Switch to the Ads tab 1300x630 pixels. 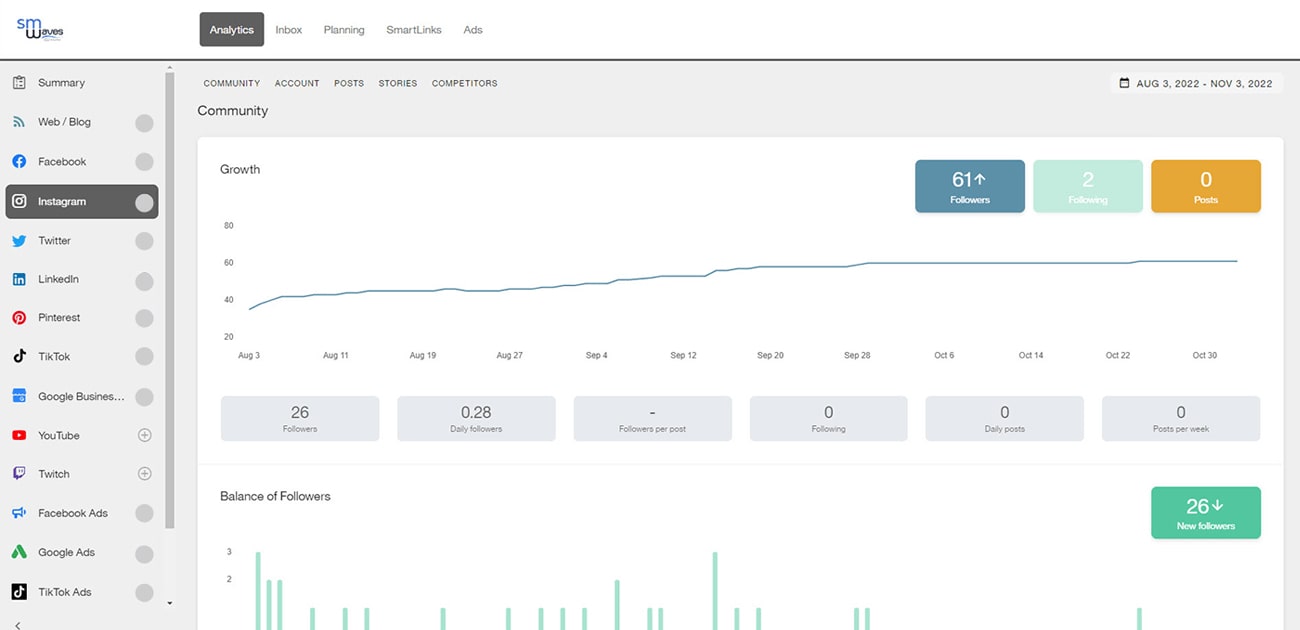tap(473, 30)
